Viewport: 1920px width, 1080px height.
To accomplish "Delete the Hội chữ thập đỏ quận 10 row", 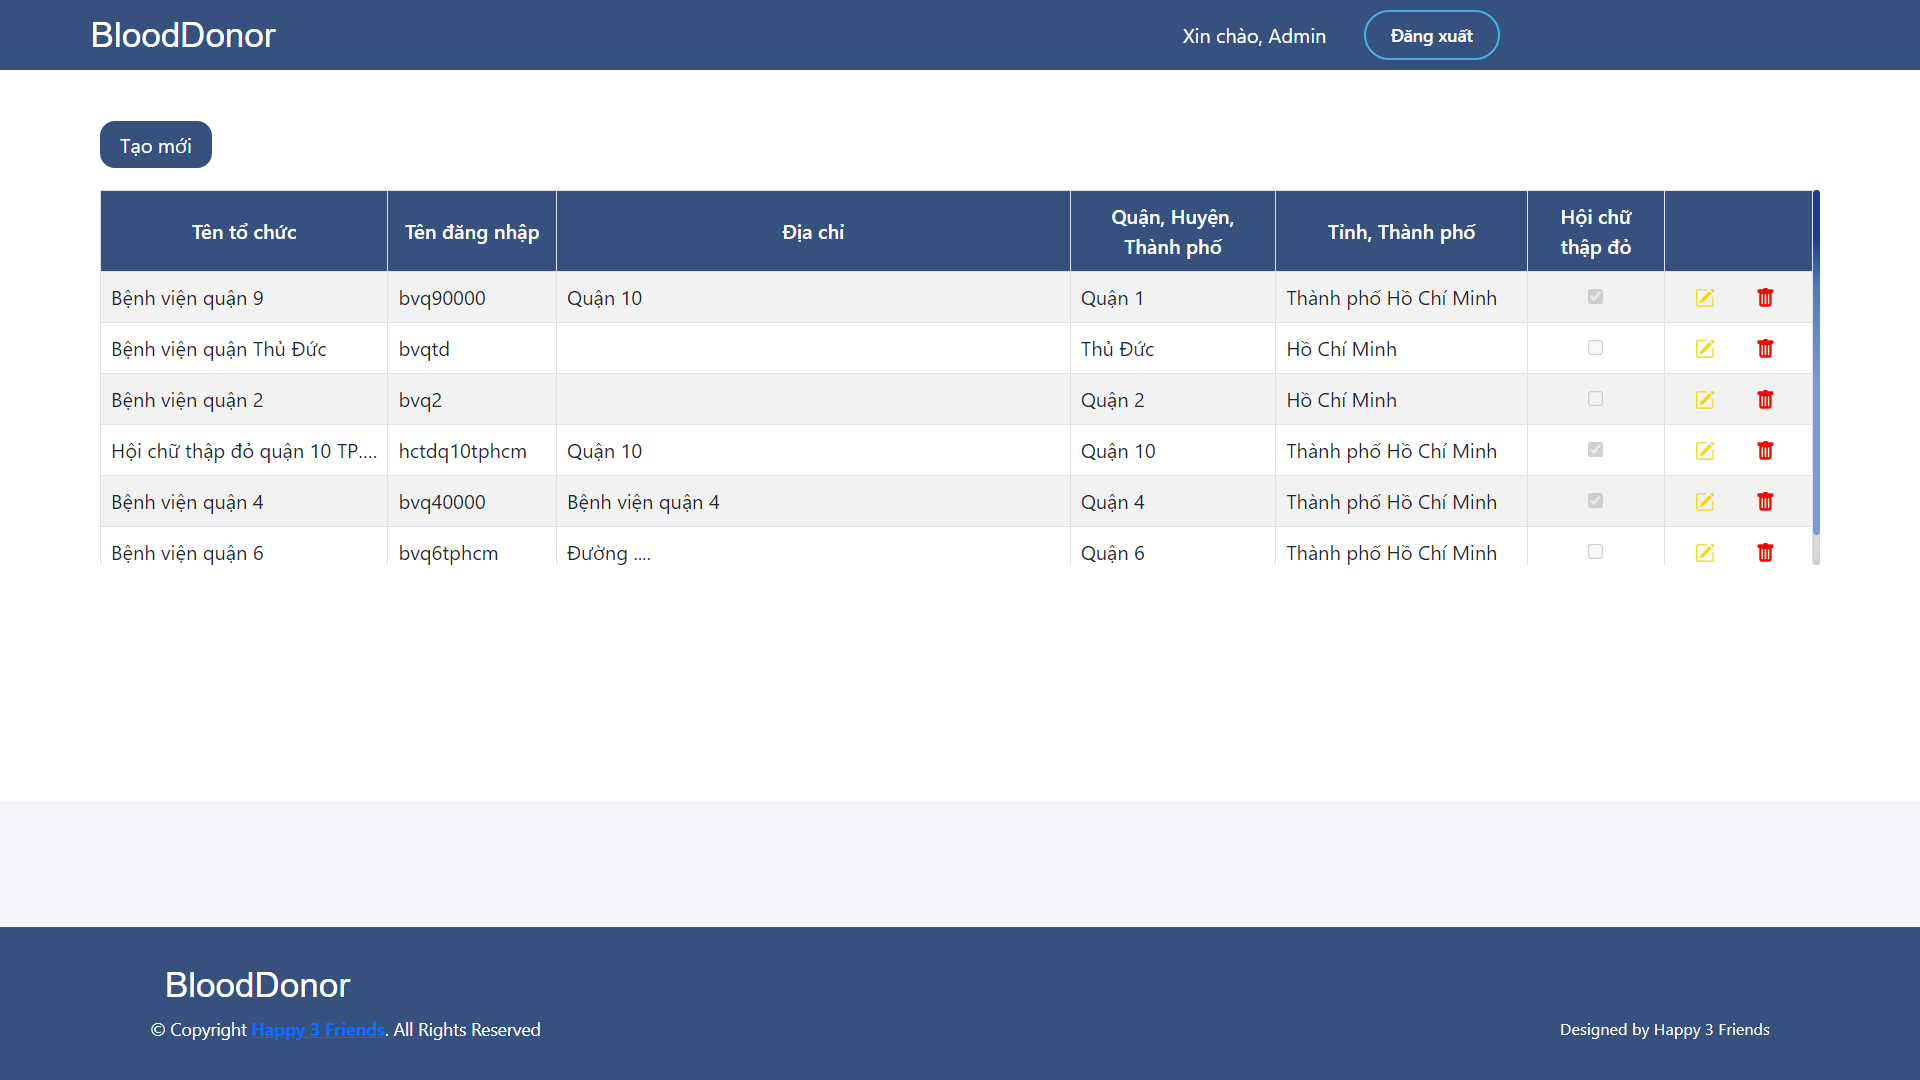I will [1765, 451].
